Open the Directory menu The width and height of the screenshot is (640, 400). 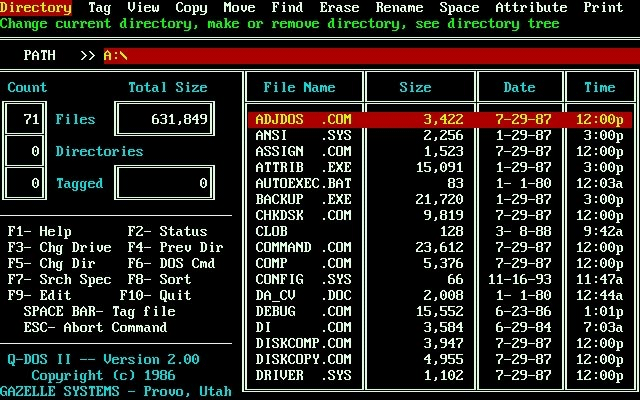(36, 7)
